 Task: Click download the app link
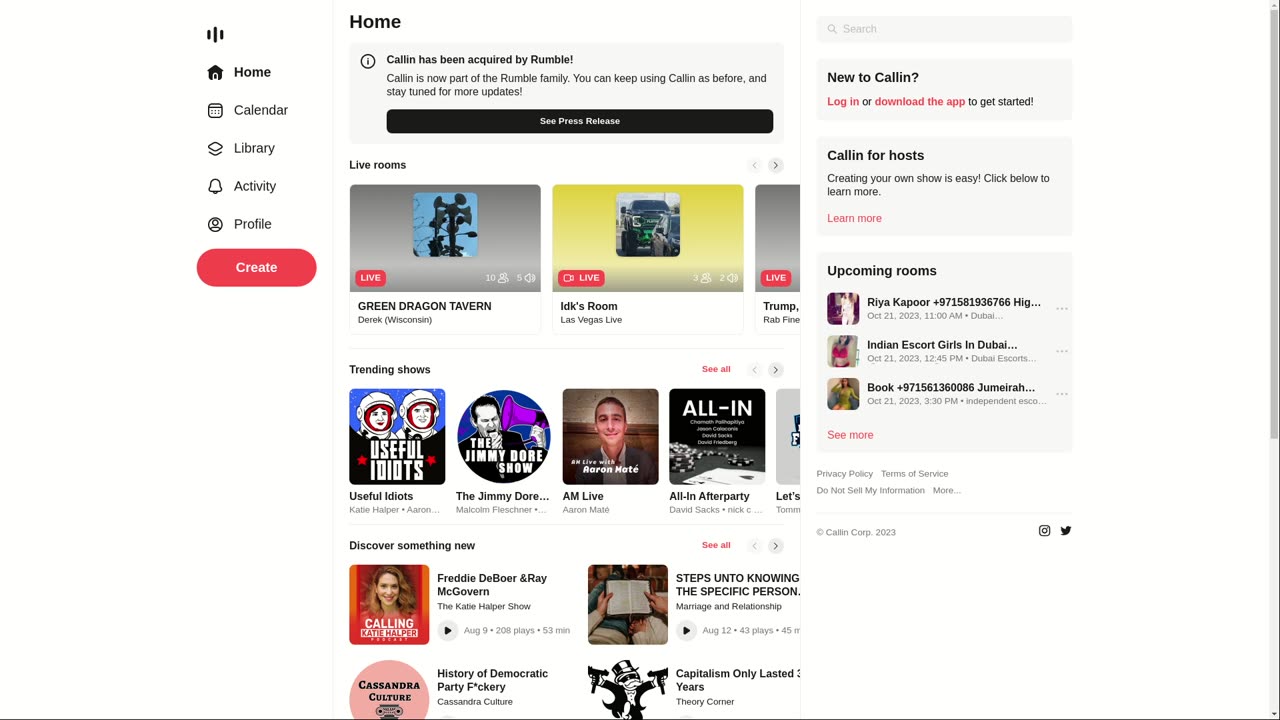tap(920, 101)
